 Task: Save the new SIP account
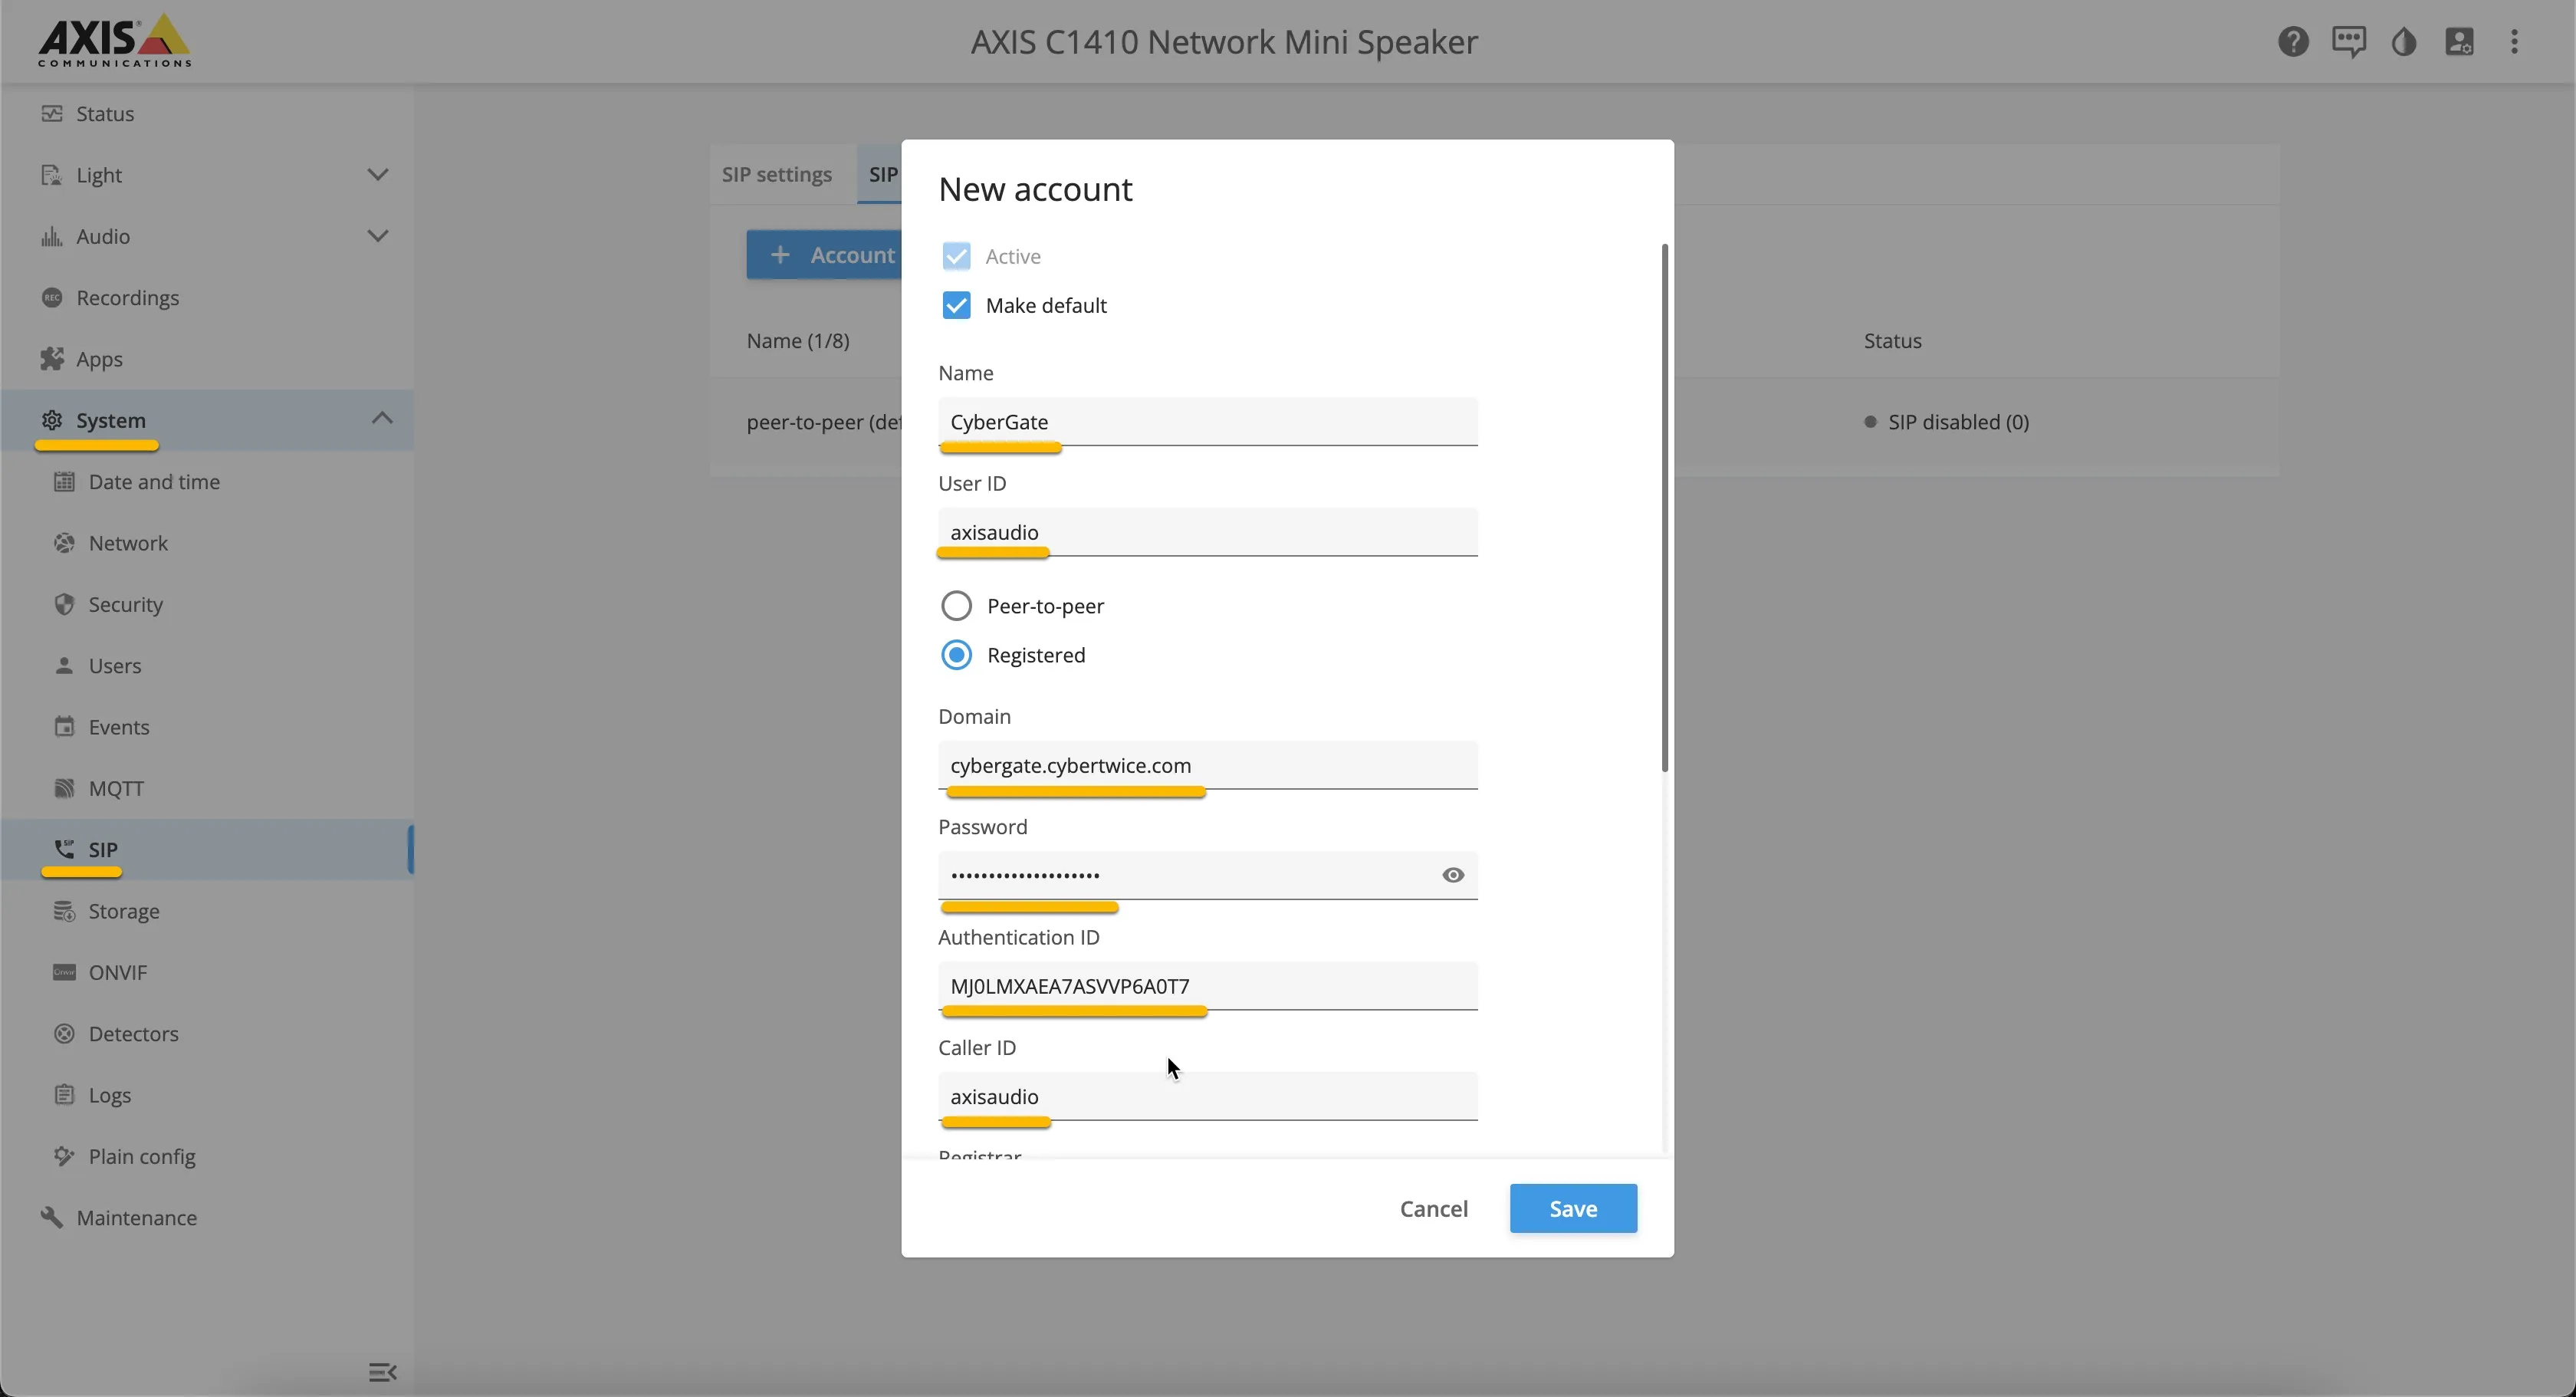(1573, 1208)
